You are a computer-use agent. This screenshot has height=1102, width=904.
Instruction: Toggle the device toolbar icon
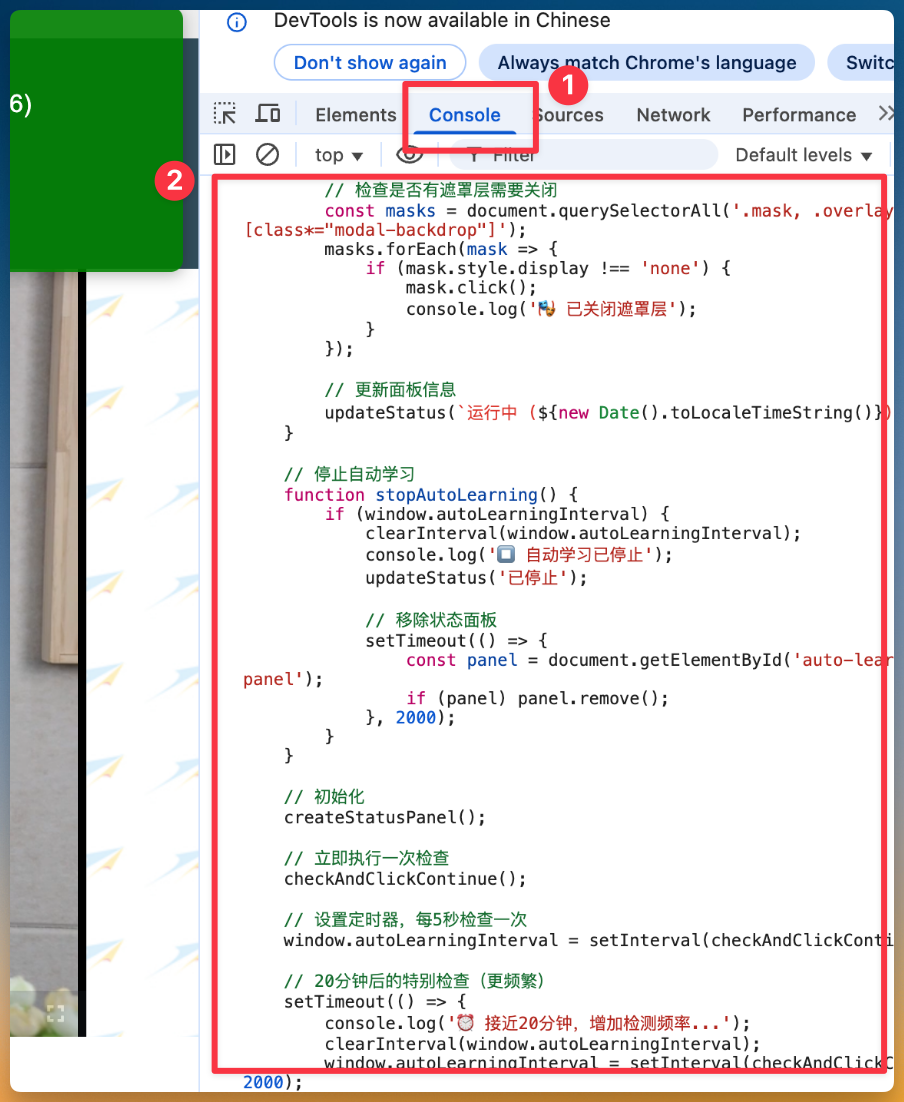click(x=267, y=114)
